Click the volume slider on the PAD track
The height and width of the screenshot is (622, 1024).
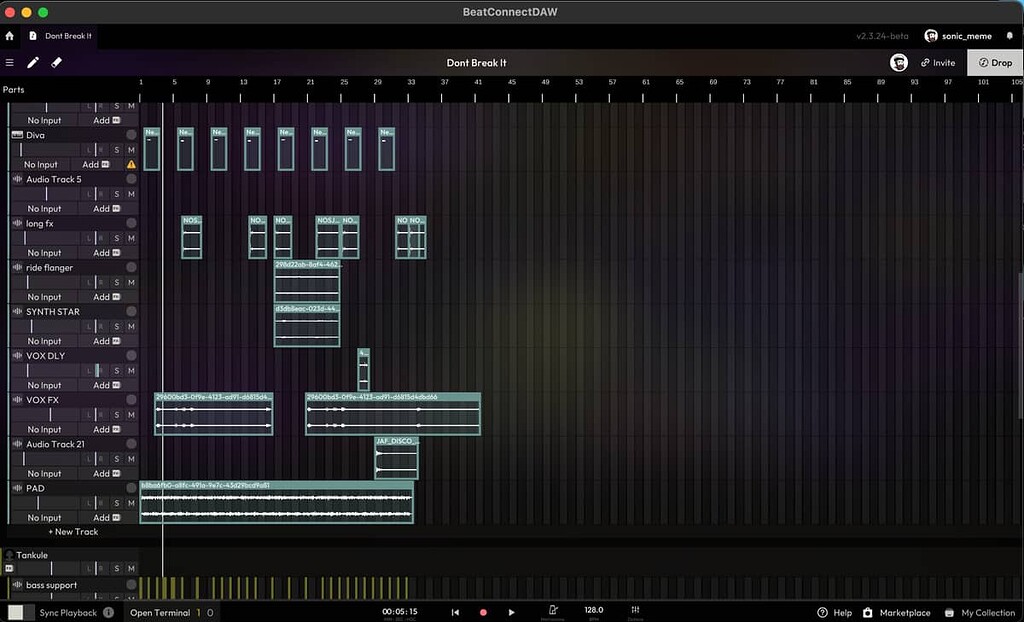[x=40, y=503]
